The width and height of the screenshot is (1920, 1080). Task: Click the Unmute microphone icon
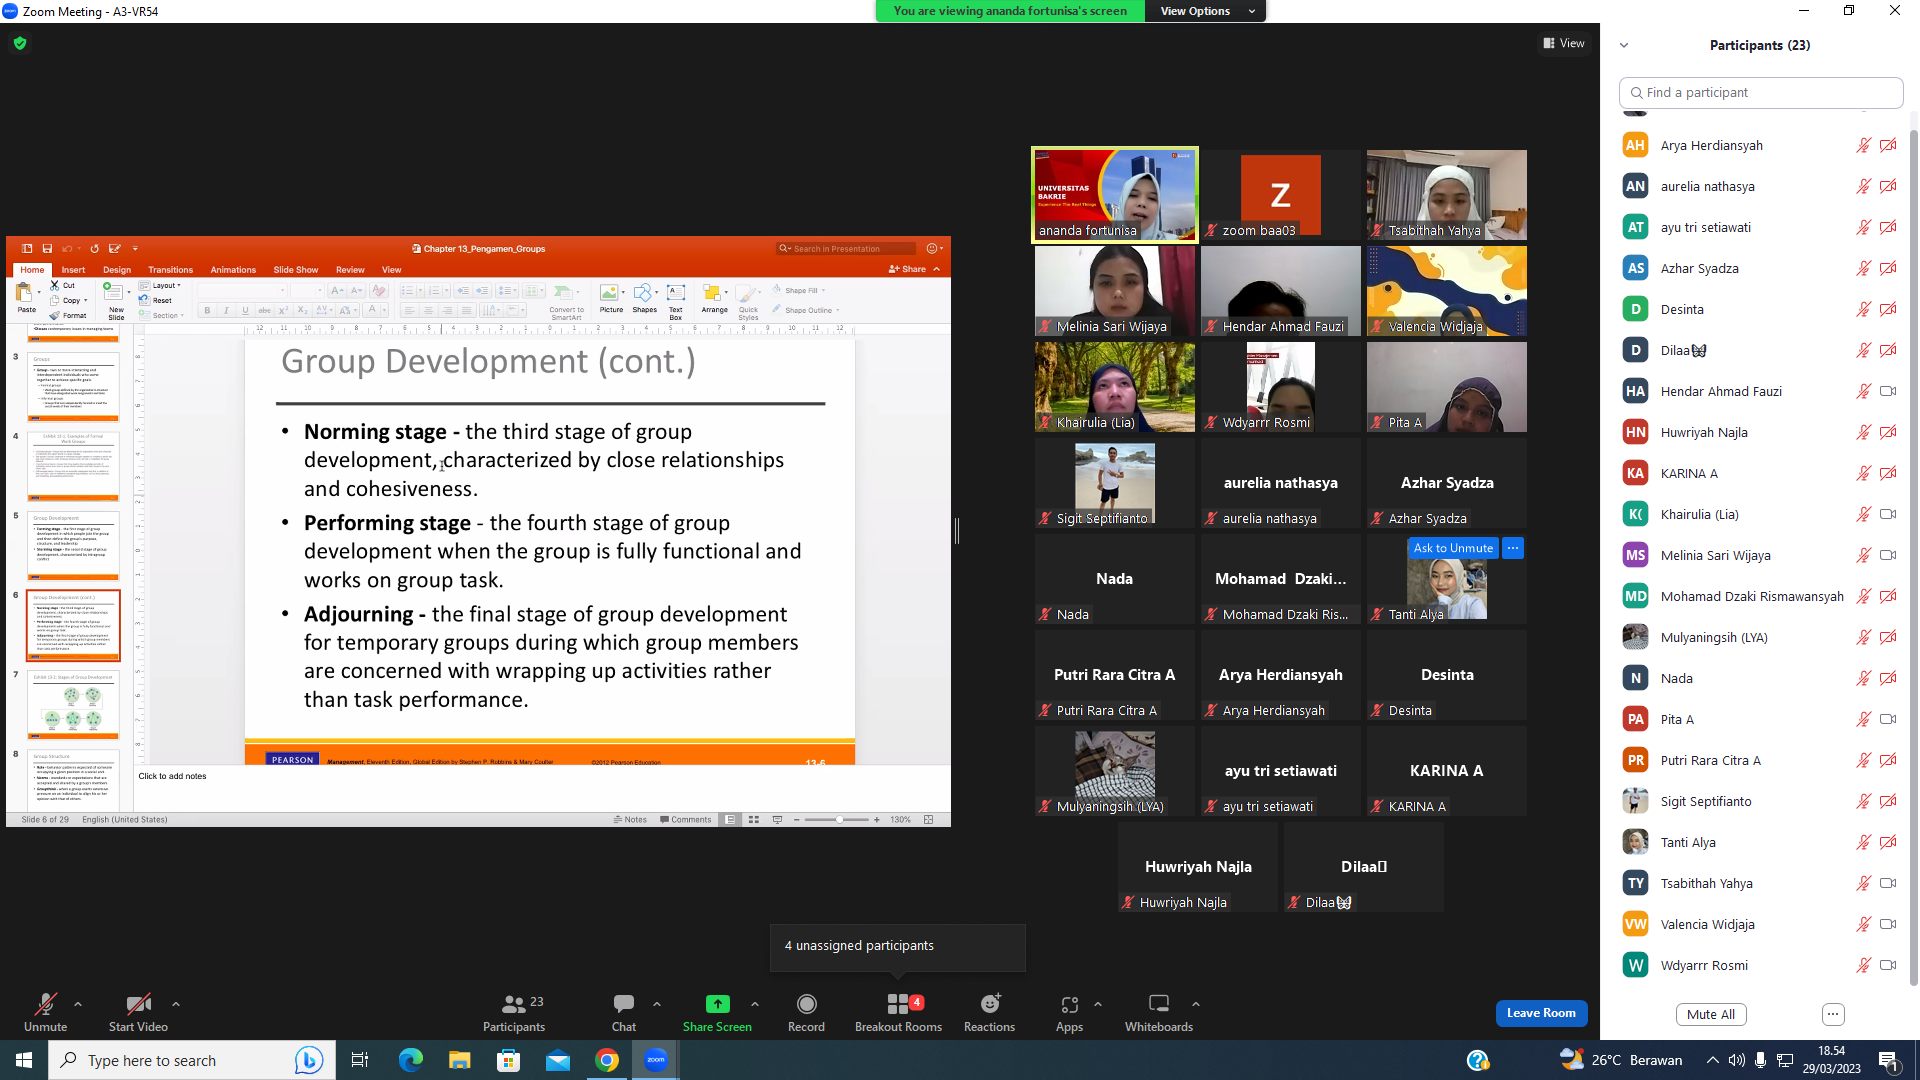[45, 1004]
